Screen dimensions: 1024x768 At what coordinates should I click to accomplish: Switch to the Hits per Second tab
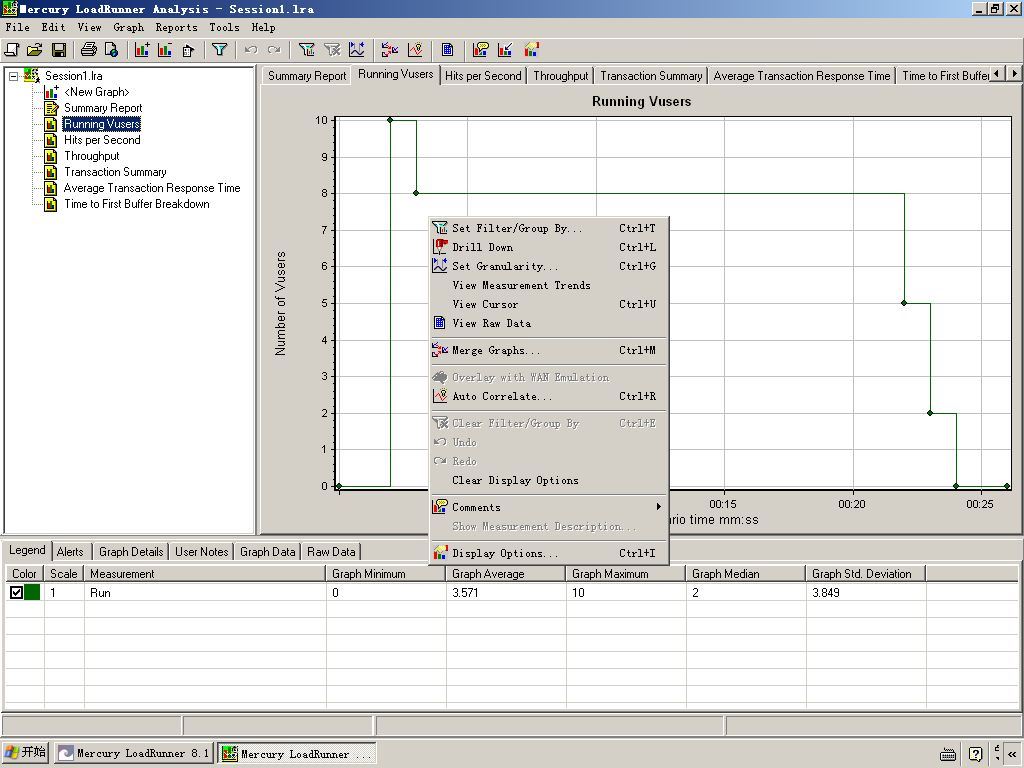coord(483,76)
